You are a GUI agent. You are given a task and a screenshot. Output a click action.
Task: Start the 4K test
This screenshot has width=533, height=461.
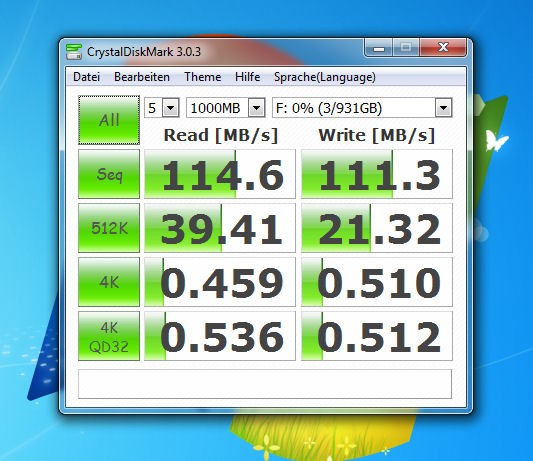click(x=109, y=282)
